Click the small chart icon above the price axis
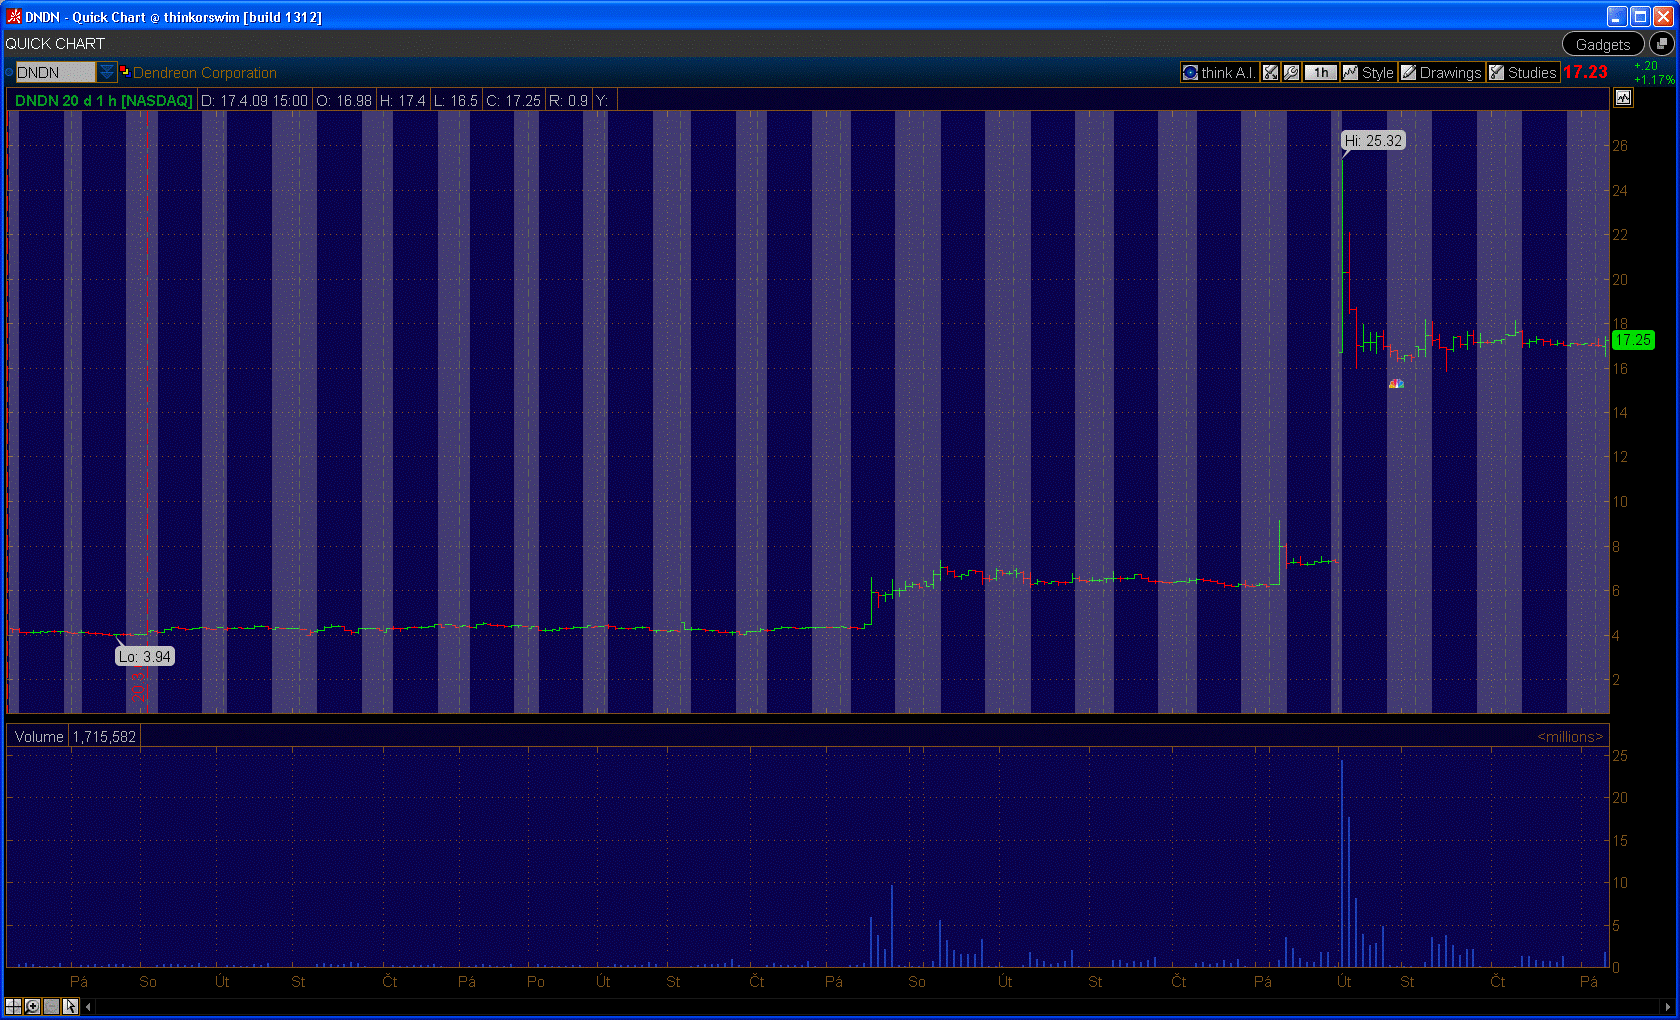The image size is (1680, 1020). tap(1623, 98)
